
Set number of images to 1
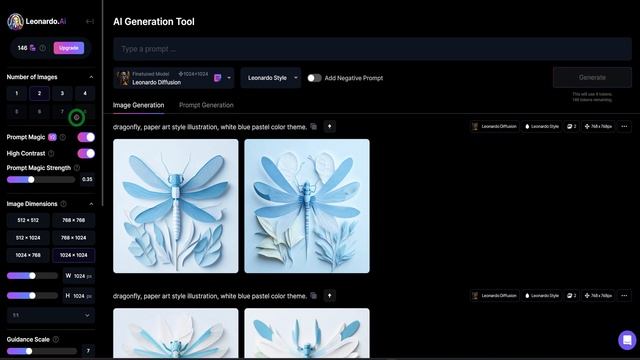click(x=17, y=93)
